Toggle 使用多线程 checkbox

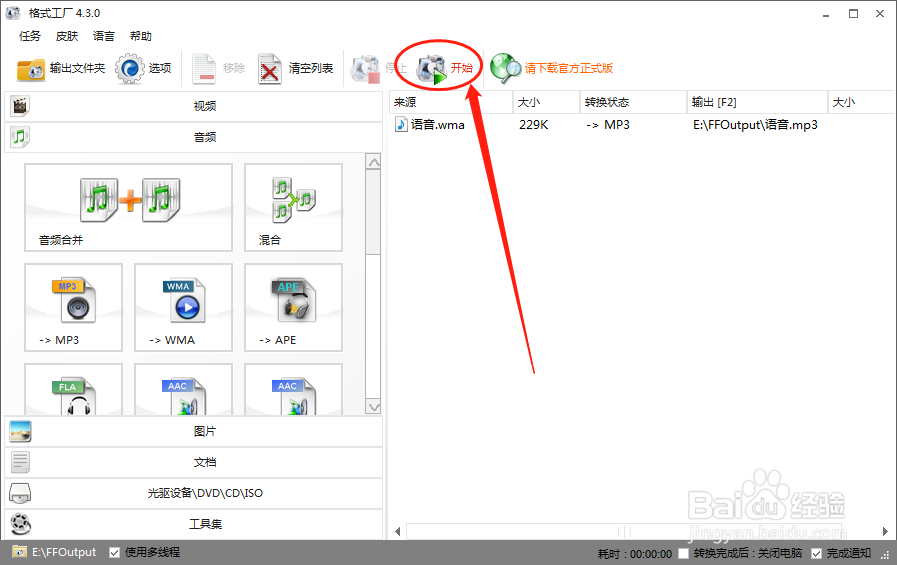tap(114, 552)
